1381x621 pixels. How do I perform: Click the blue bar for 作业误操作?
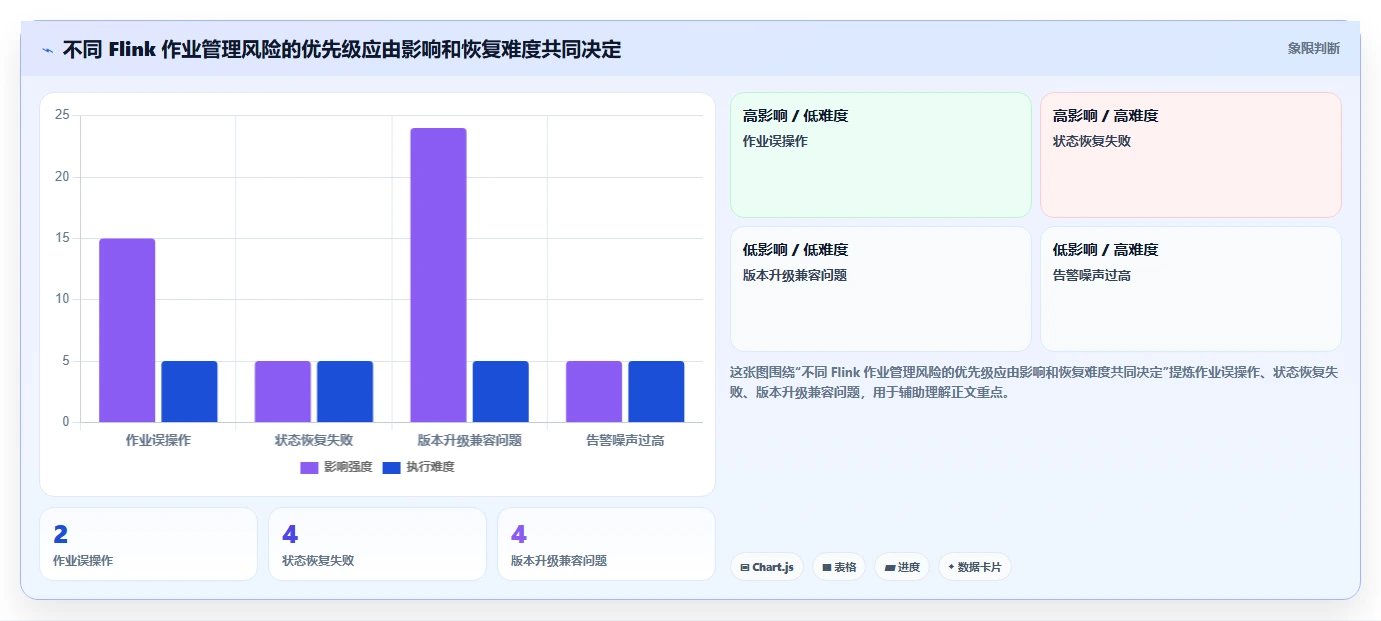tap(189, 391)
